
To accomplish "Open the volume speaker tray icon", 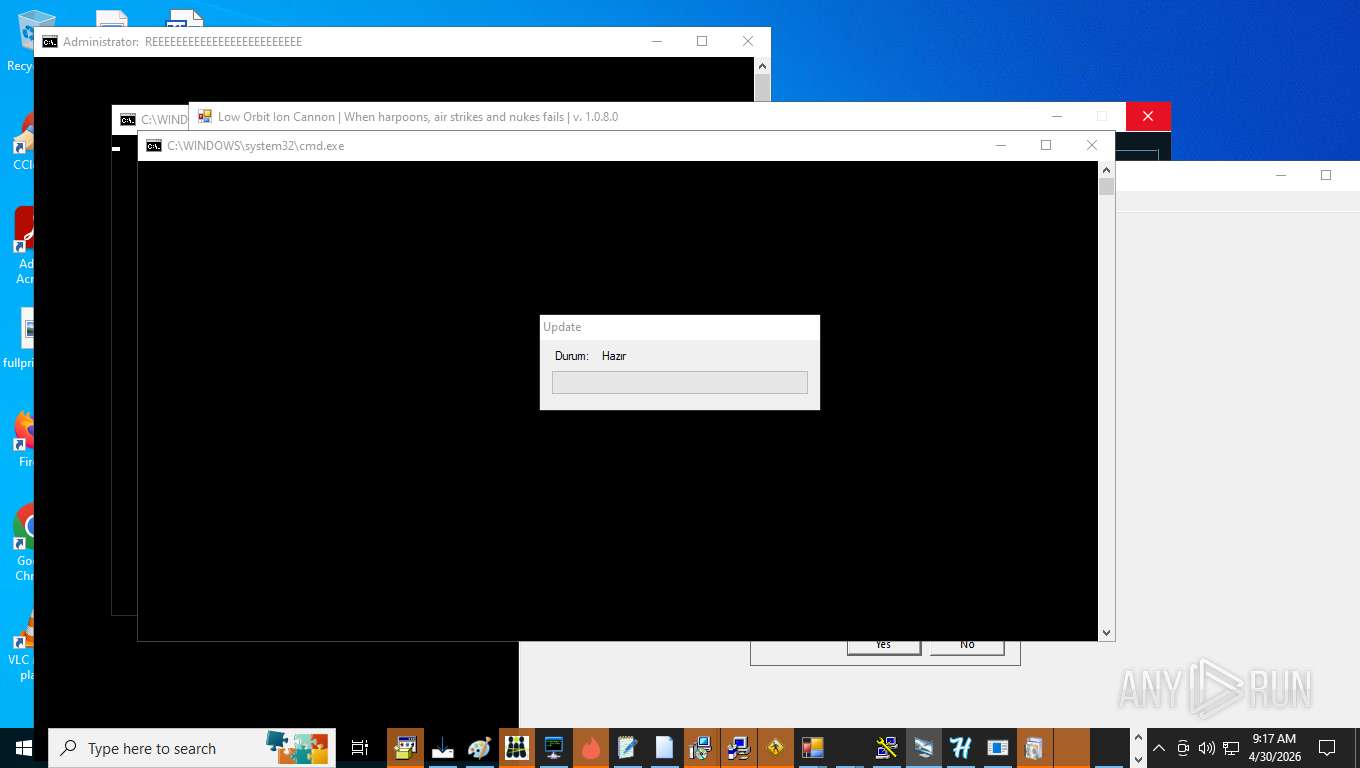I will click(x=1207, y=748).
